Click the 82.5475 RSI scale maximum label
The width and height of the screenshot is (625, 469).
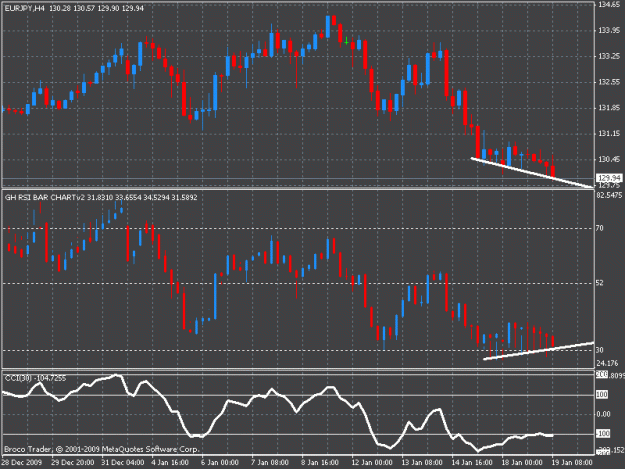[609, 195]
